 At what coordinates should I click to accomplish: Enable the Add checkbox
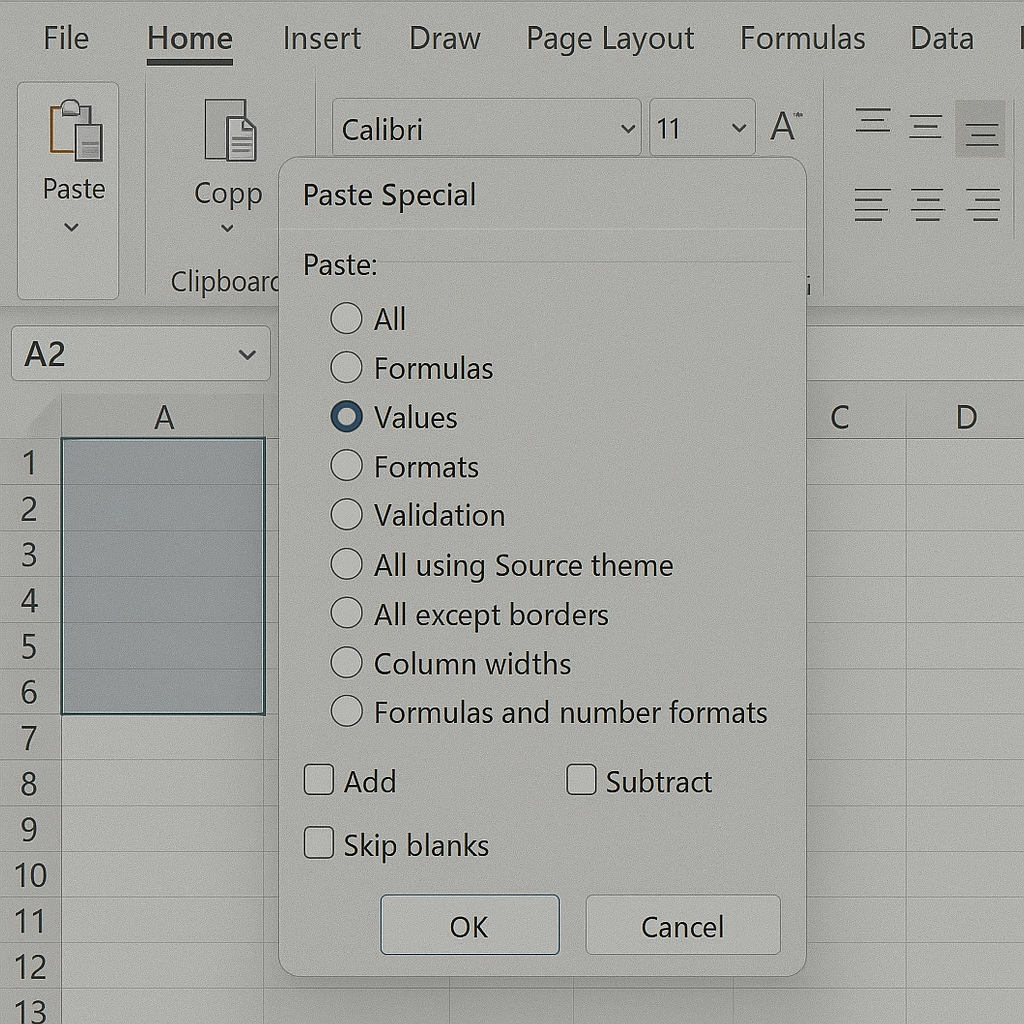point(319,780)
